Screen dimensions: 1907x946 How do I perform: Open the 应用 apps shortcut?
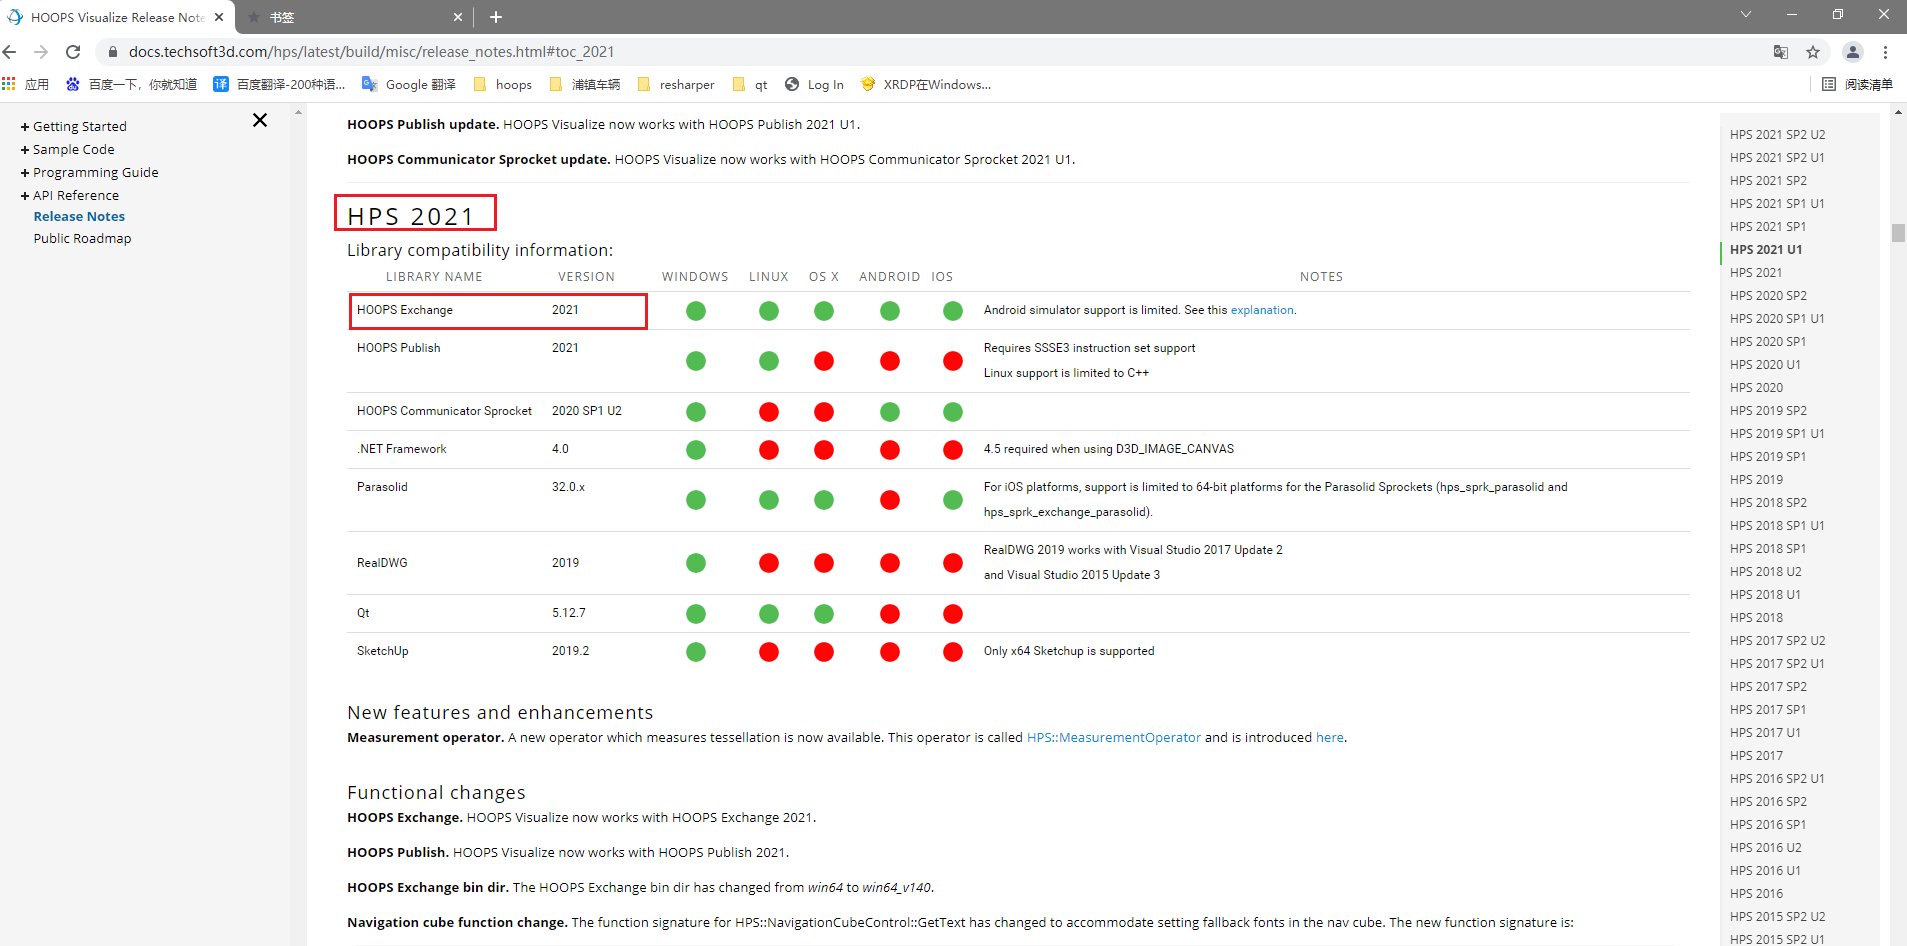26,84
